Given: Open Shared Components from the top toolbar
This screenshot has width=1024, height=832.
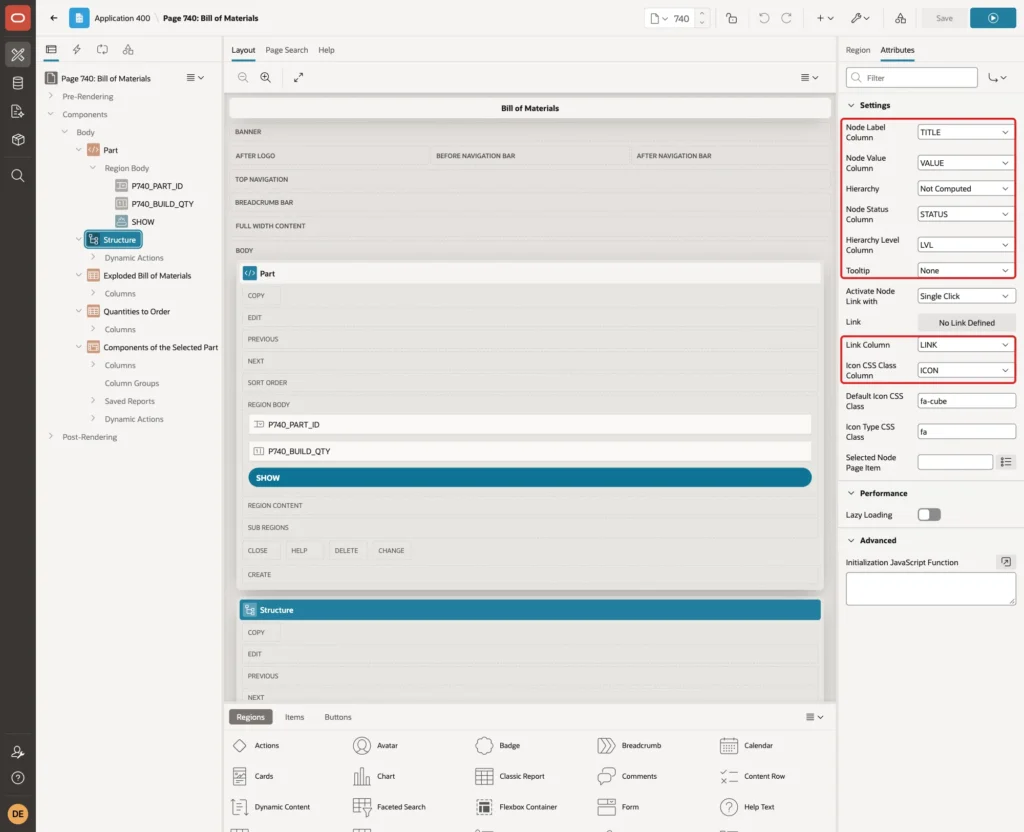Looking at the screenshot, I should click(x=901, y=18).
